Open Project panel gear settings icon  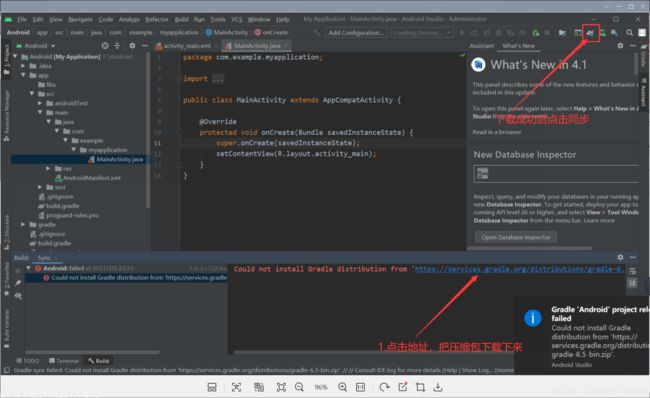[132, 46]
